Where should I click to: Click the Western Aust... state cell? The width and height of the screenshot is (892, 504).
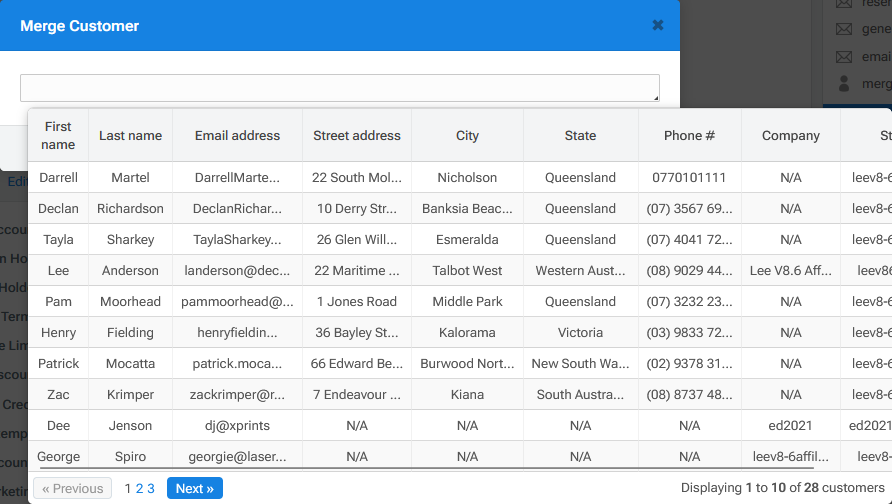click(x=580, y=270)
